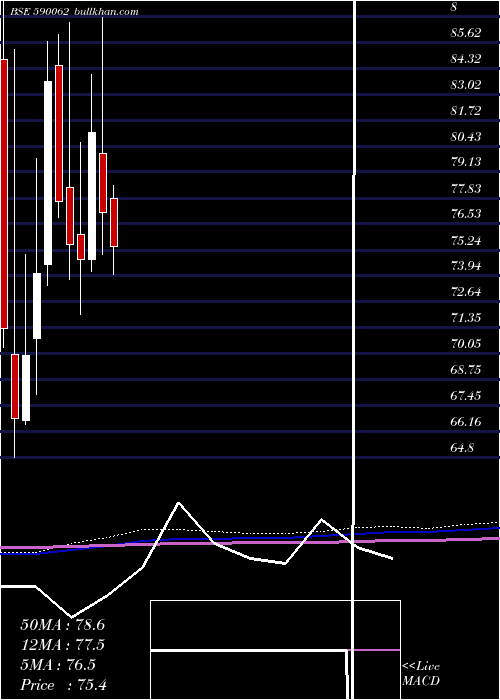Image resolution: width=500 pixels, height=700 pixels.
Task: Click the 64.8 price axis label
Action: coord(462,447)
